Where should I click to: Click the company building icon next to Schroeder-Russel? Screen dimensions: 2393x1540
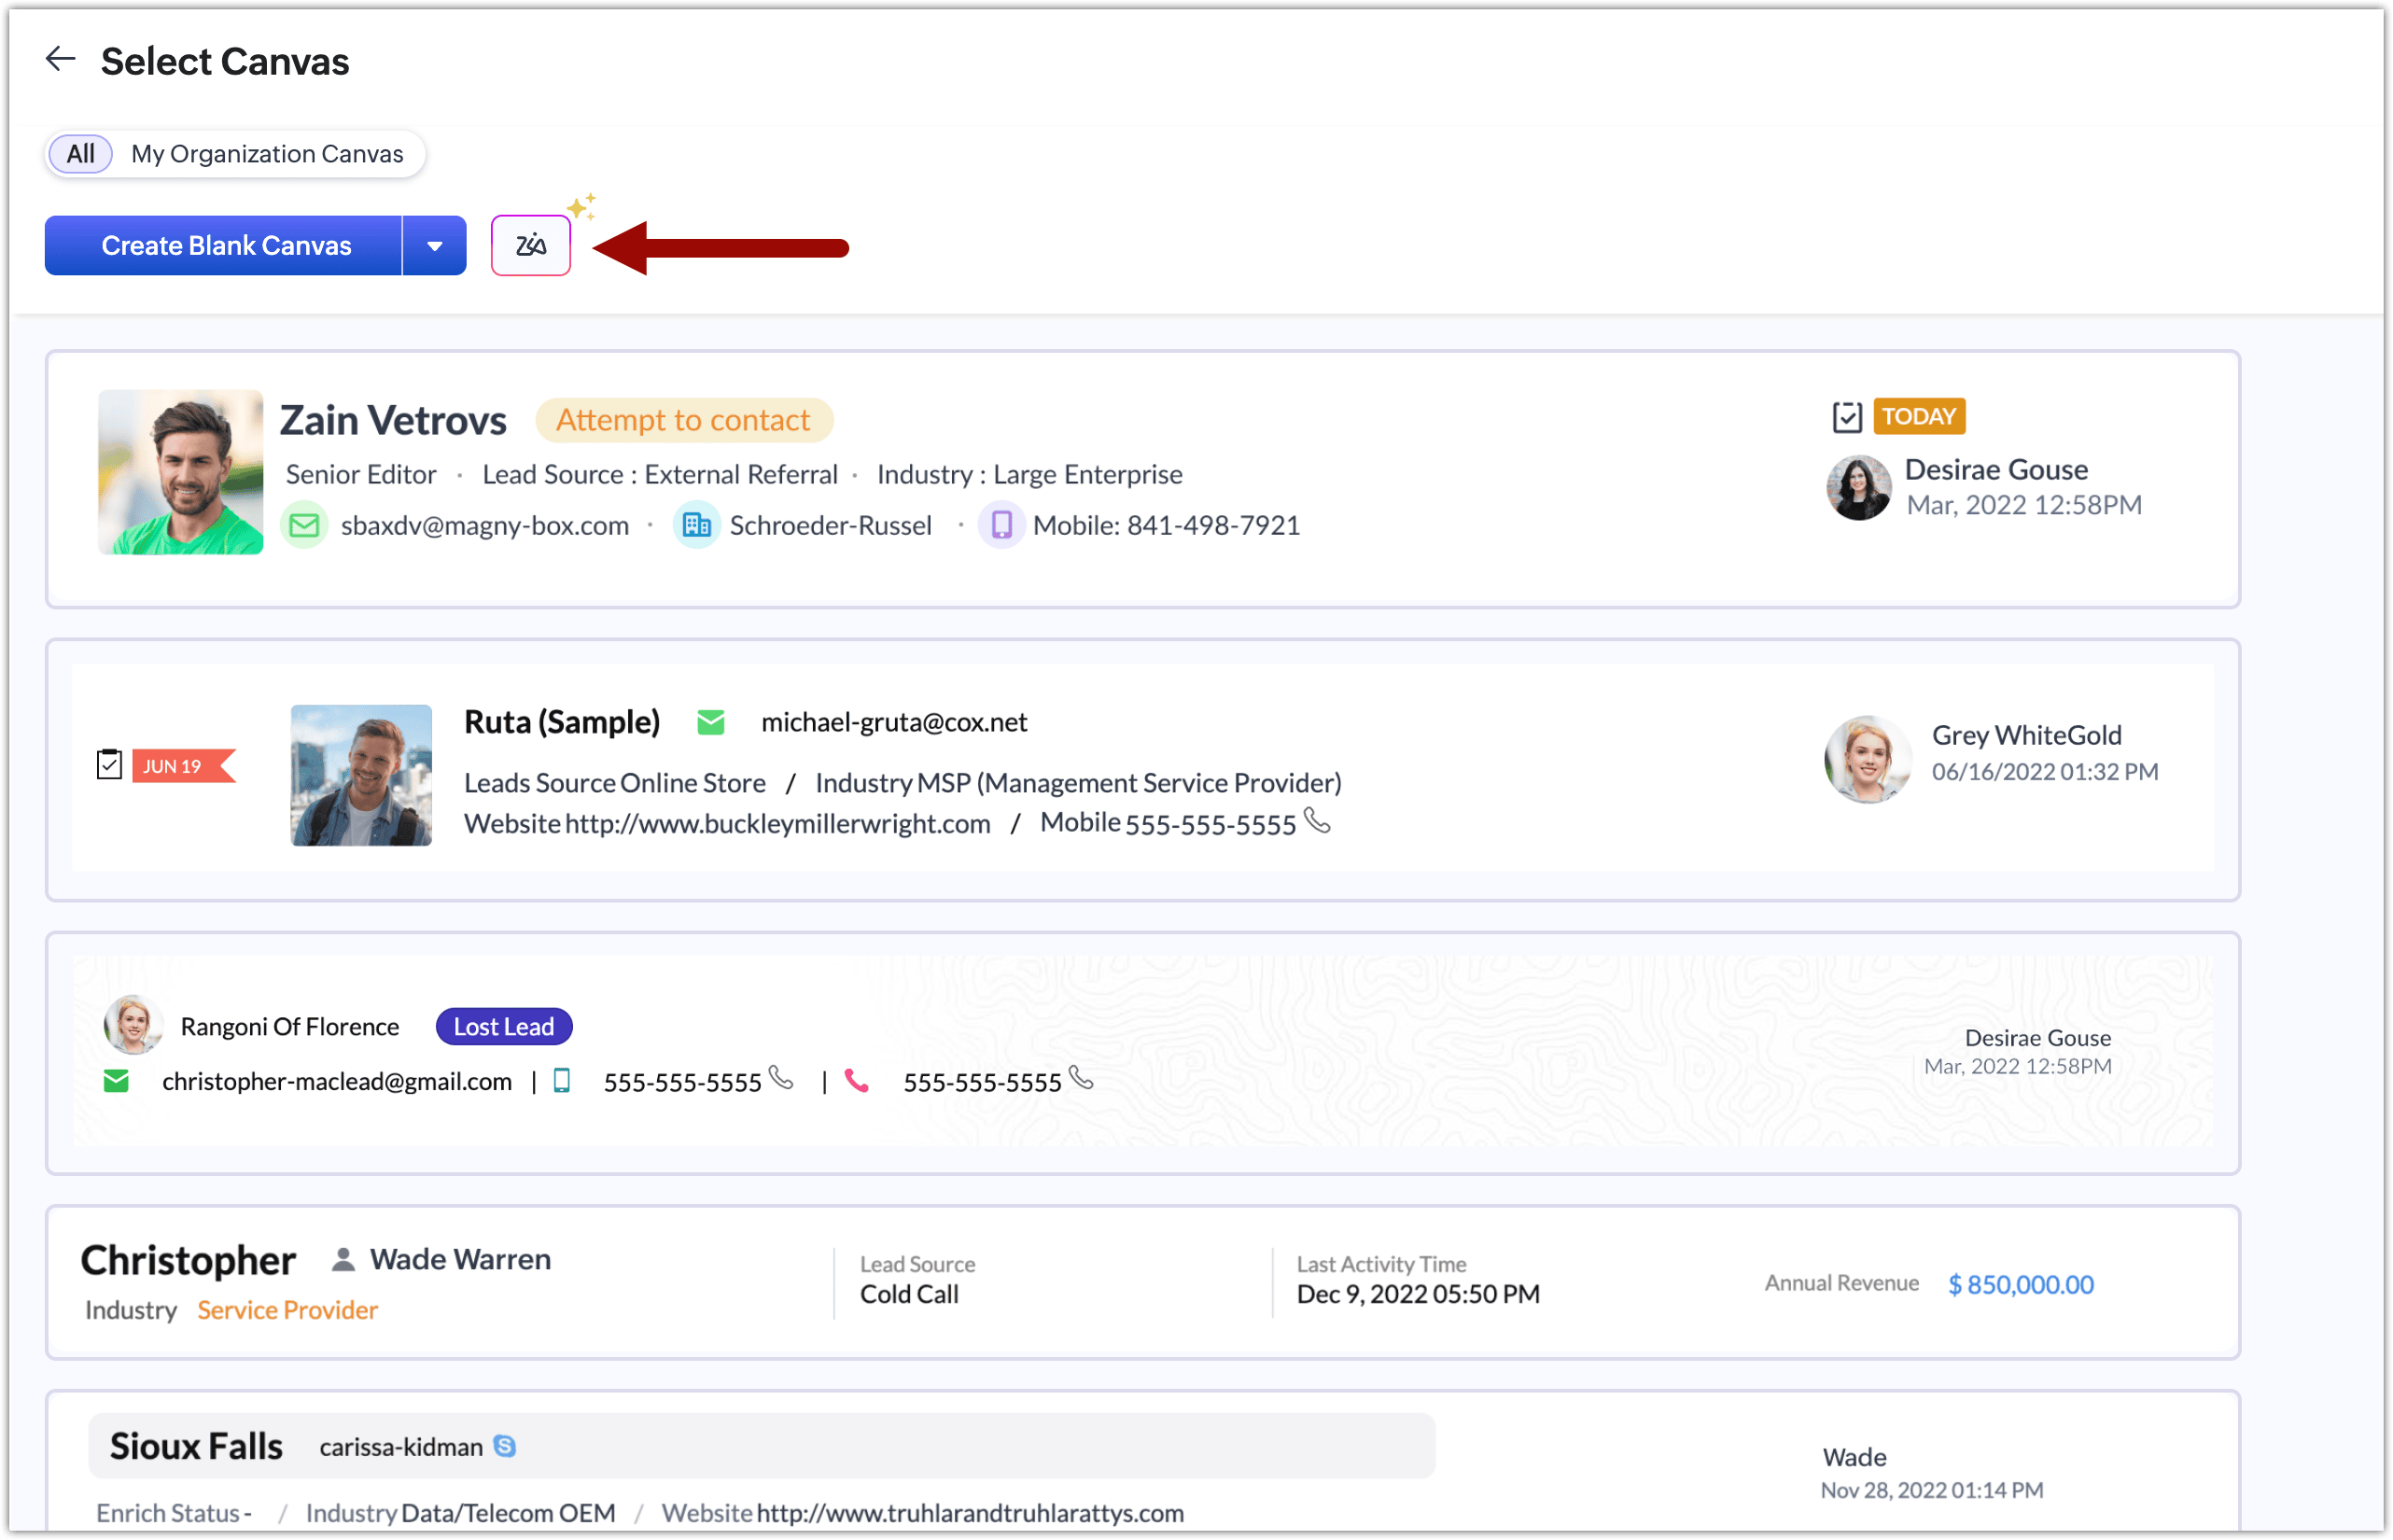[x=696, y=525]
